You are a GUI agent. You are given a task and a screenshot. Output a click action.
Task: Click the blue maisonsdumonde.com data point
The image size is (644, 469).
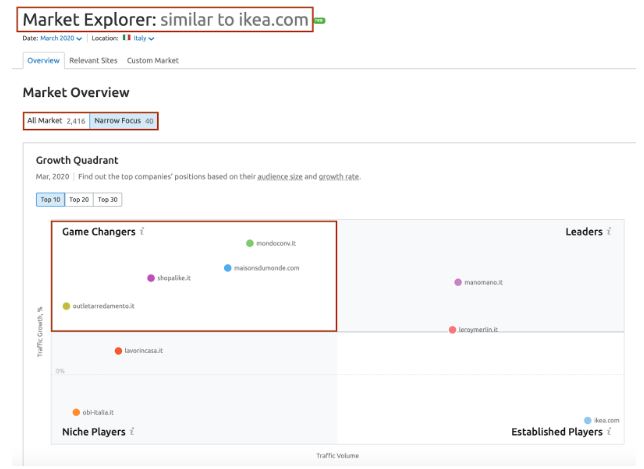tap(228, 268)
